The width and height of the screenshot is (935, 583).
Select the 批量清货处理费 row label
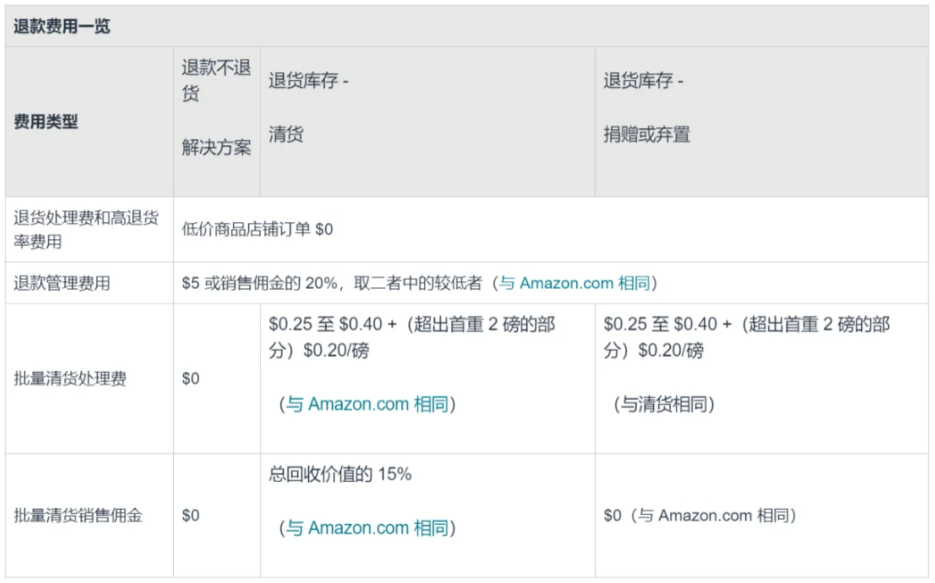70,379
